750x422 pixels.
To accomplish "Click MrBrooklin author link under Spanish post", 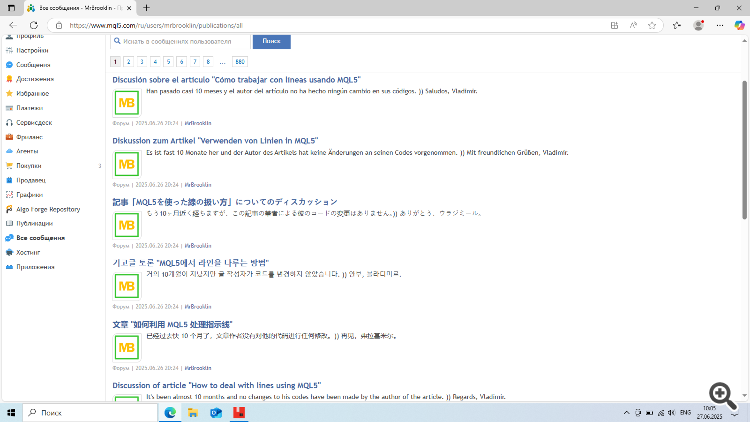I will (x=198, y=123).
